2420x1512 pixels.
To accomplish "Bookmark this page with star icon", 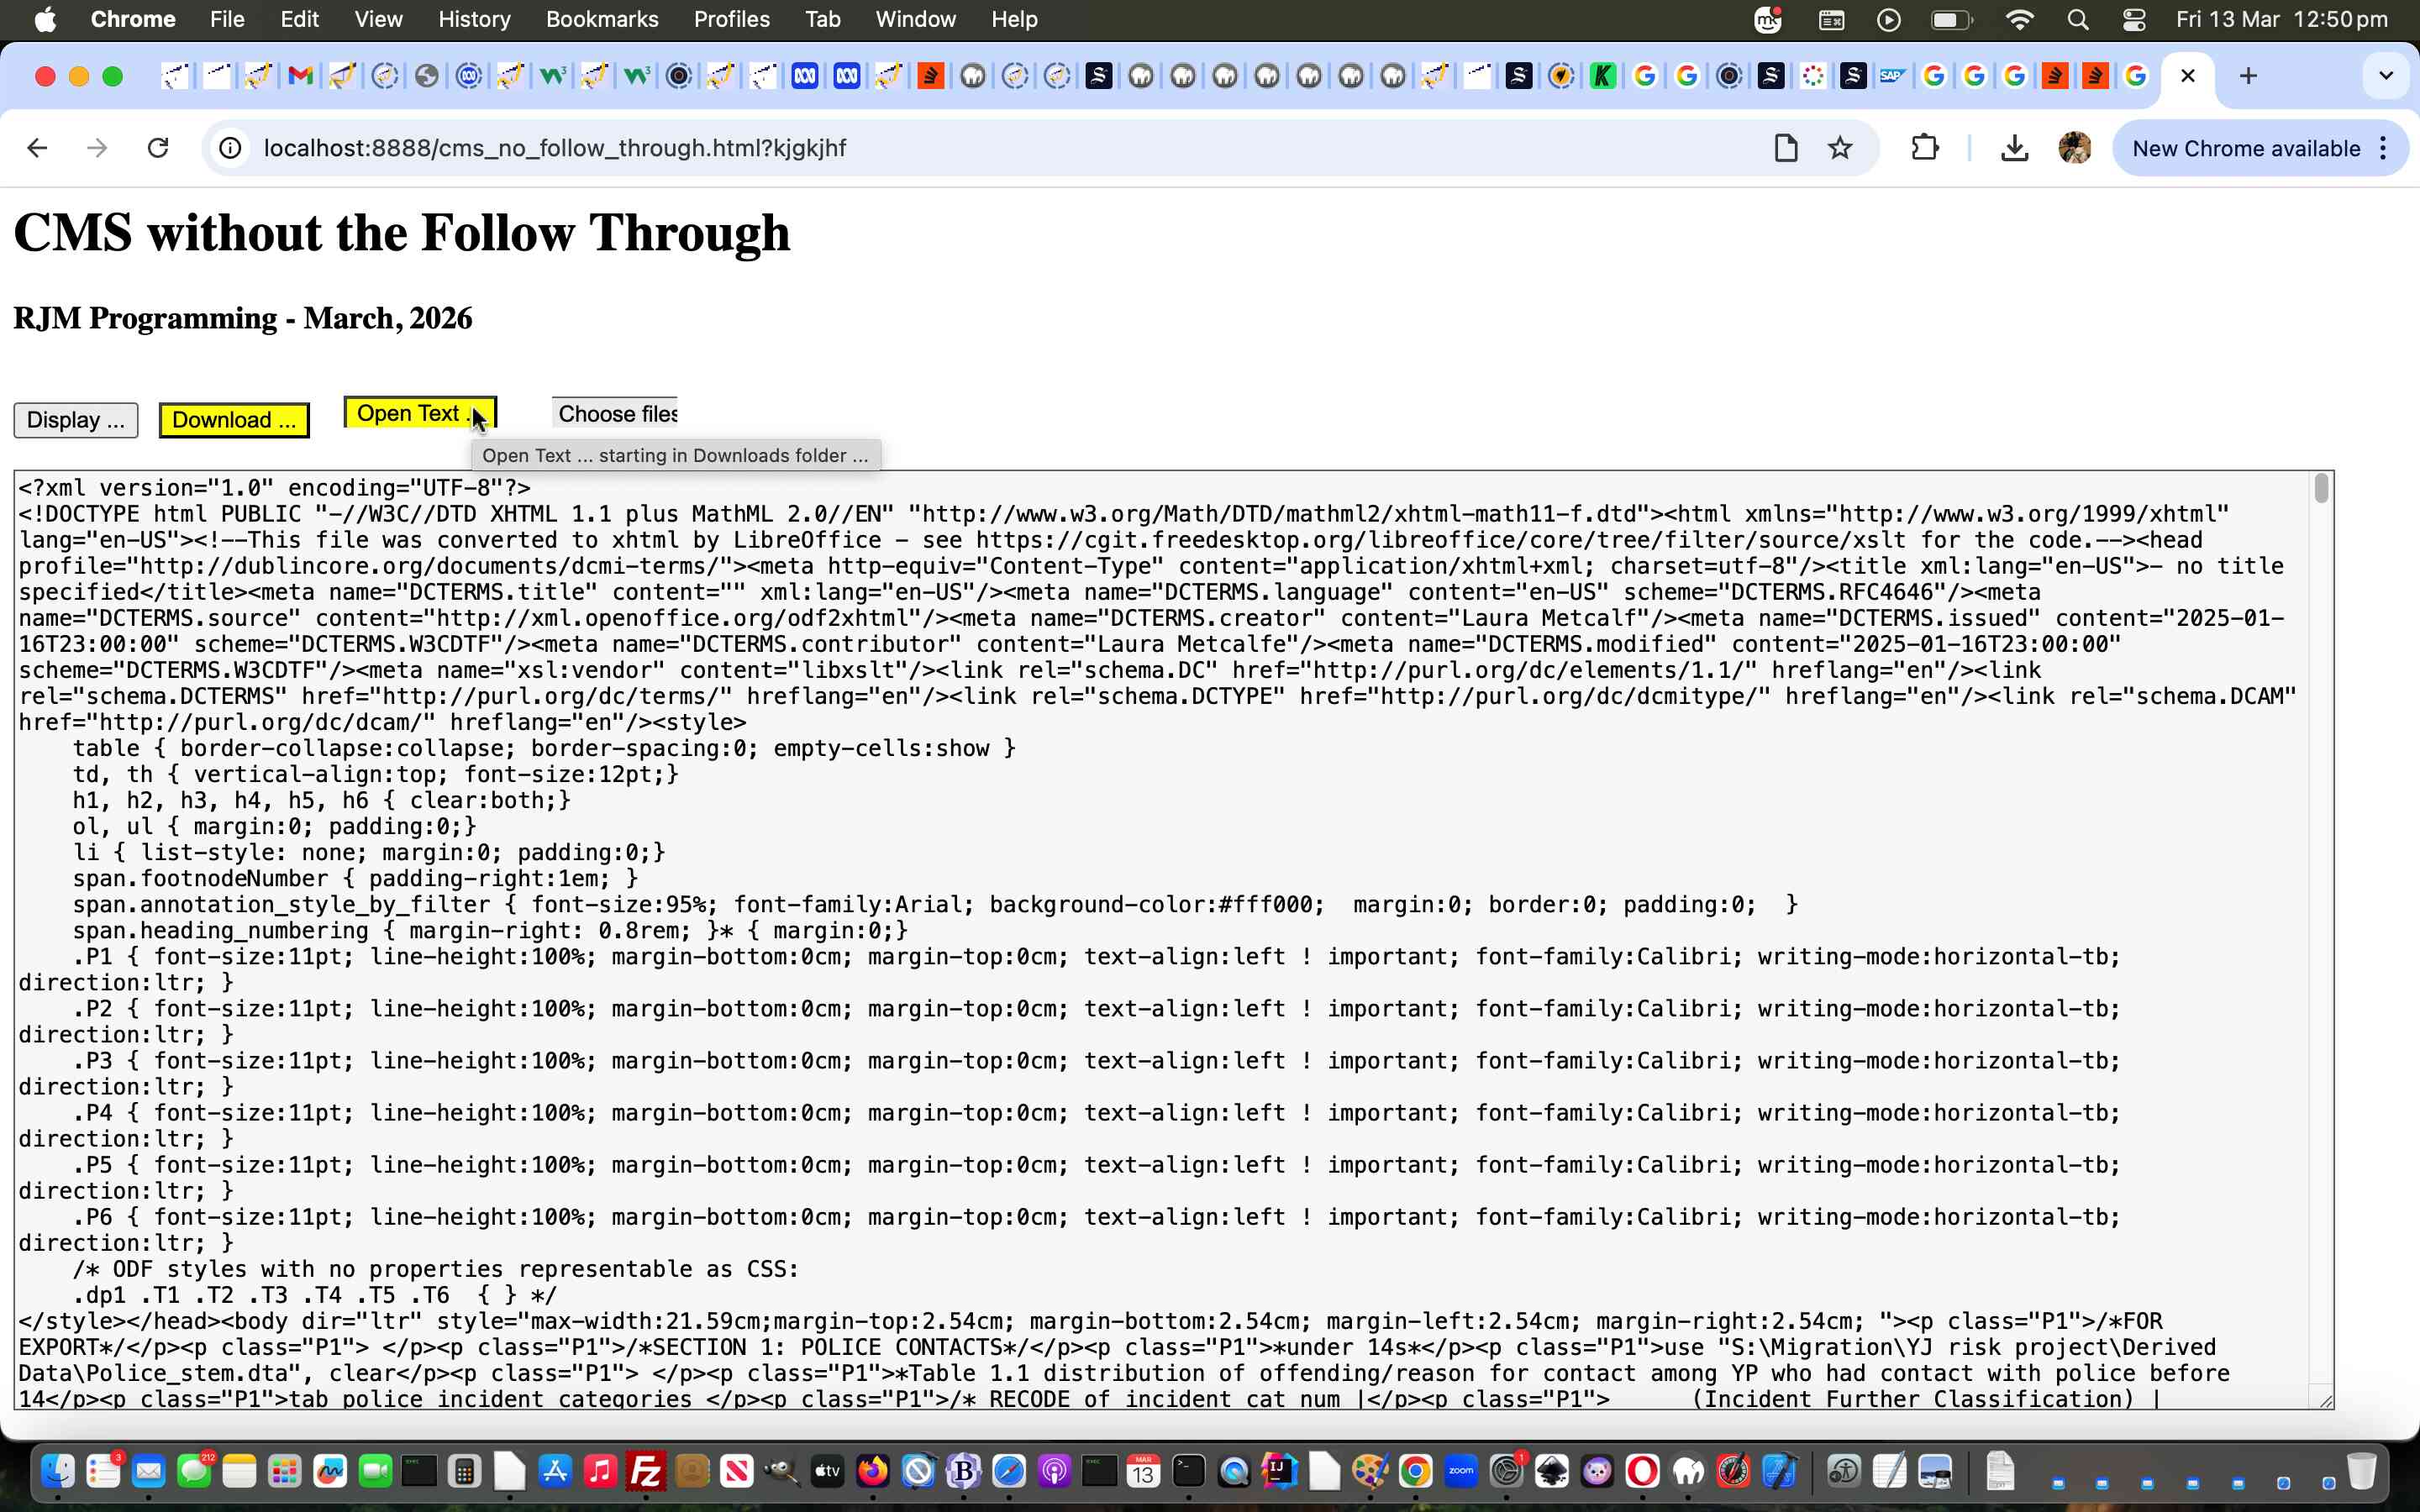I will point(1840,148).
